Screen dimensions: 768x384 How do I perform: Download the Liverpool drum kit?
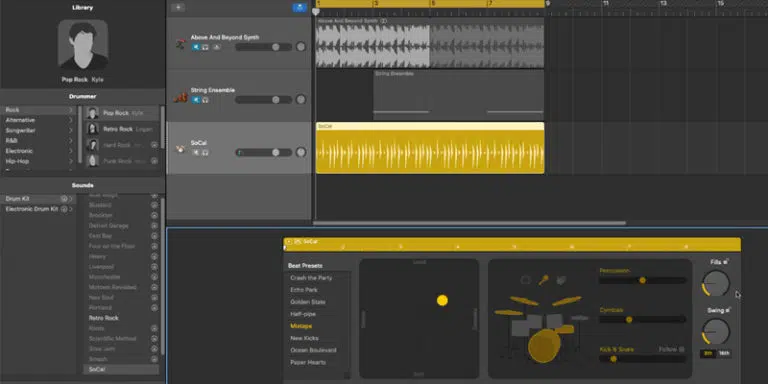tap(154, 267)
